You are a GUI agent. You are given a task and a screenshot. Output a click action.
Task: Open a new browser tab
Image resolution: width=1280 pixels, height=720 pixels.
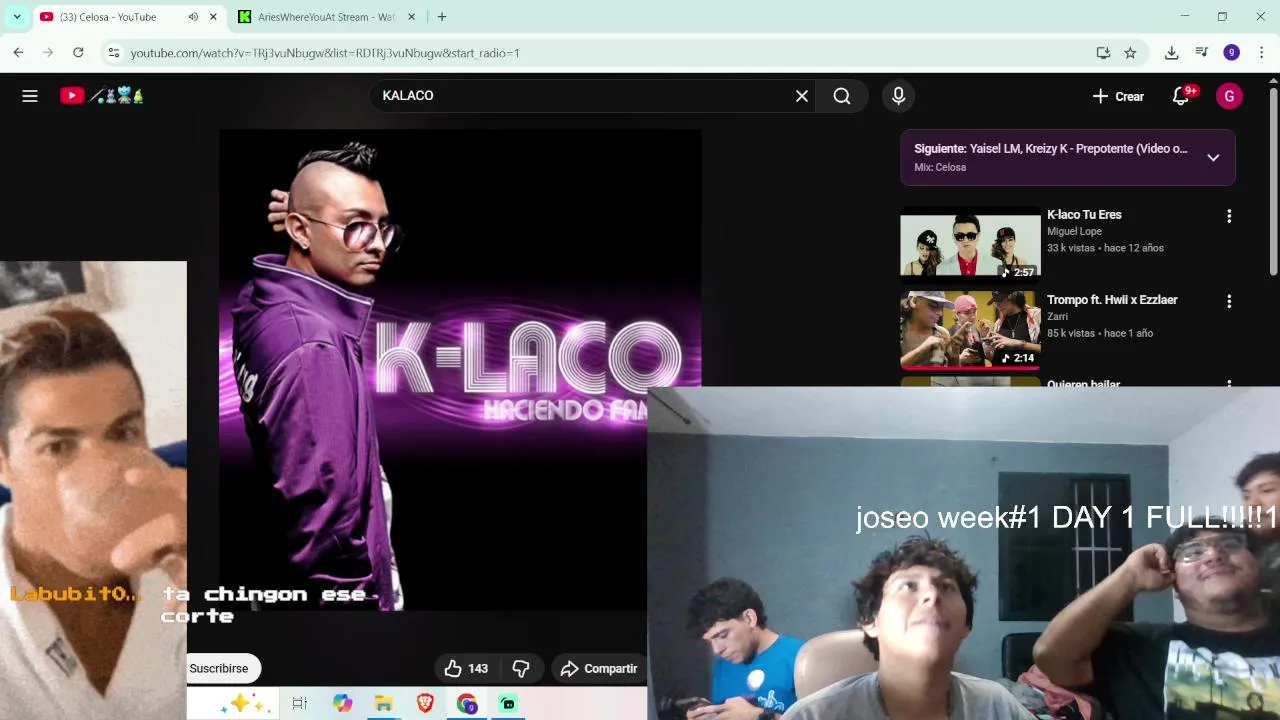[x=442, y=17]
